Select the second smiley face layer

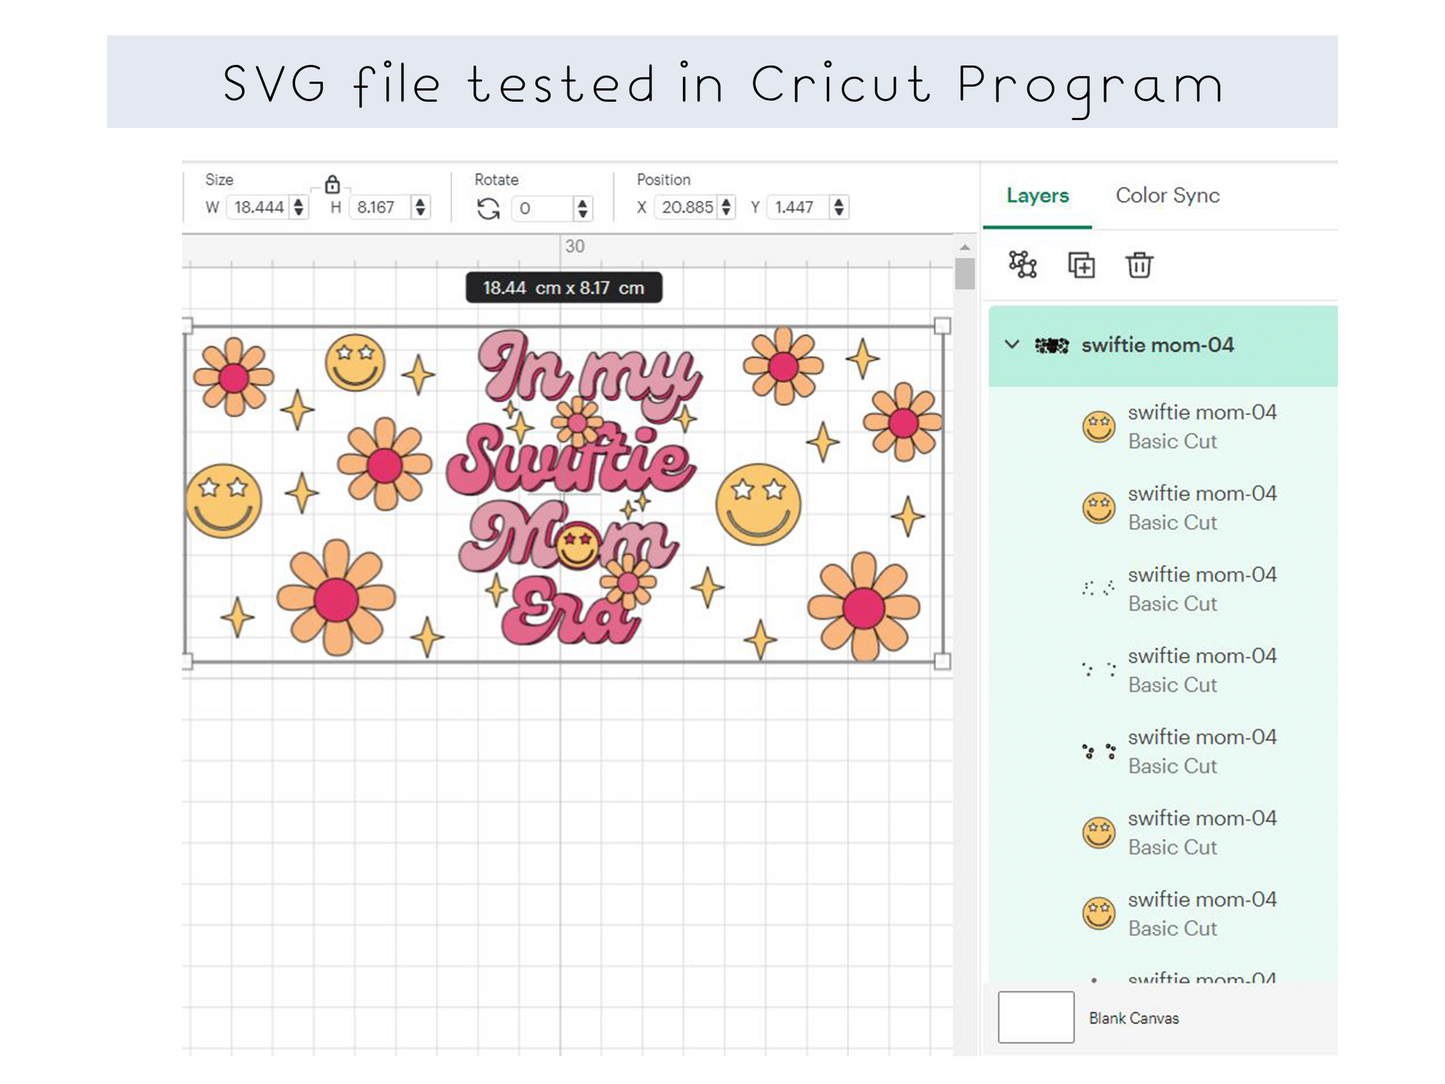coord(1200,508)
